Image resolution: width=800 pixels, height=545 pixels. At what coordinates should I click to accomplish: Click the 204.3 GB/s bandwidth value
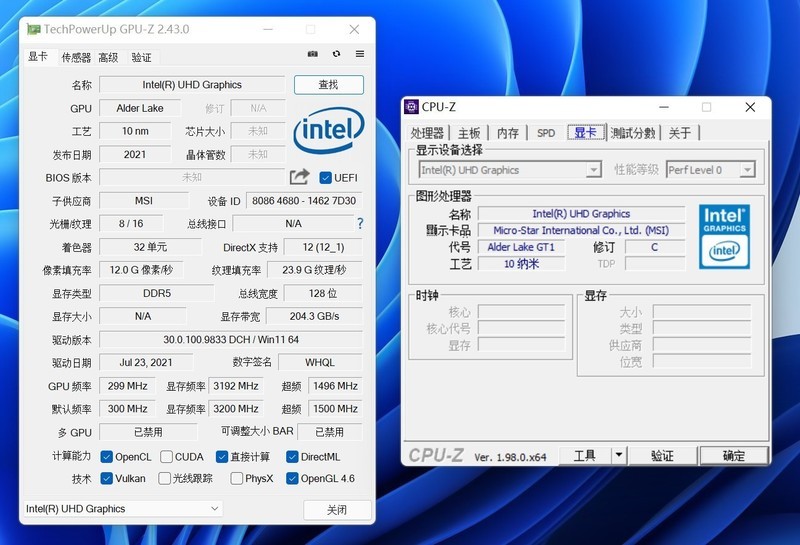tap(314, 316)
